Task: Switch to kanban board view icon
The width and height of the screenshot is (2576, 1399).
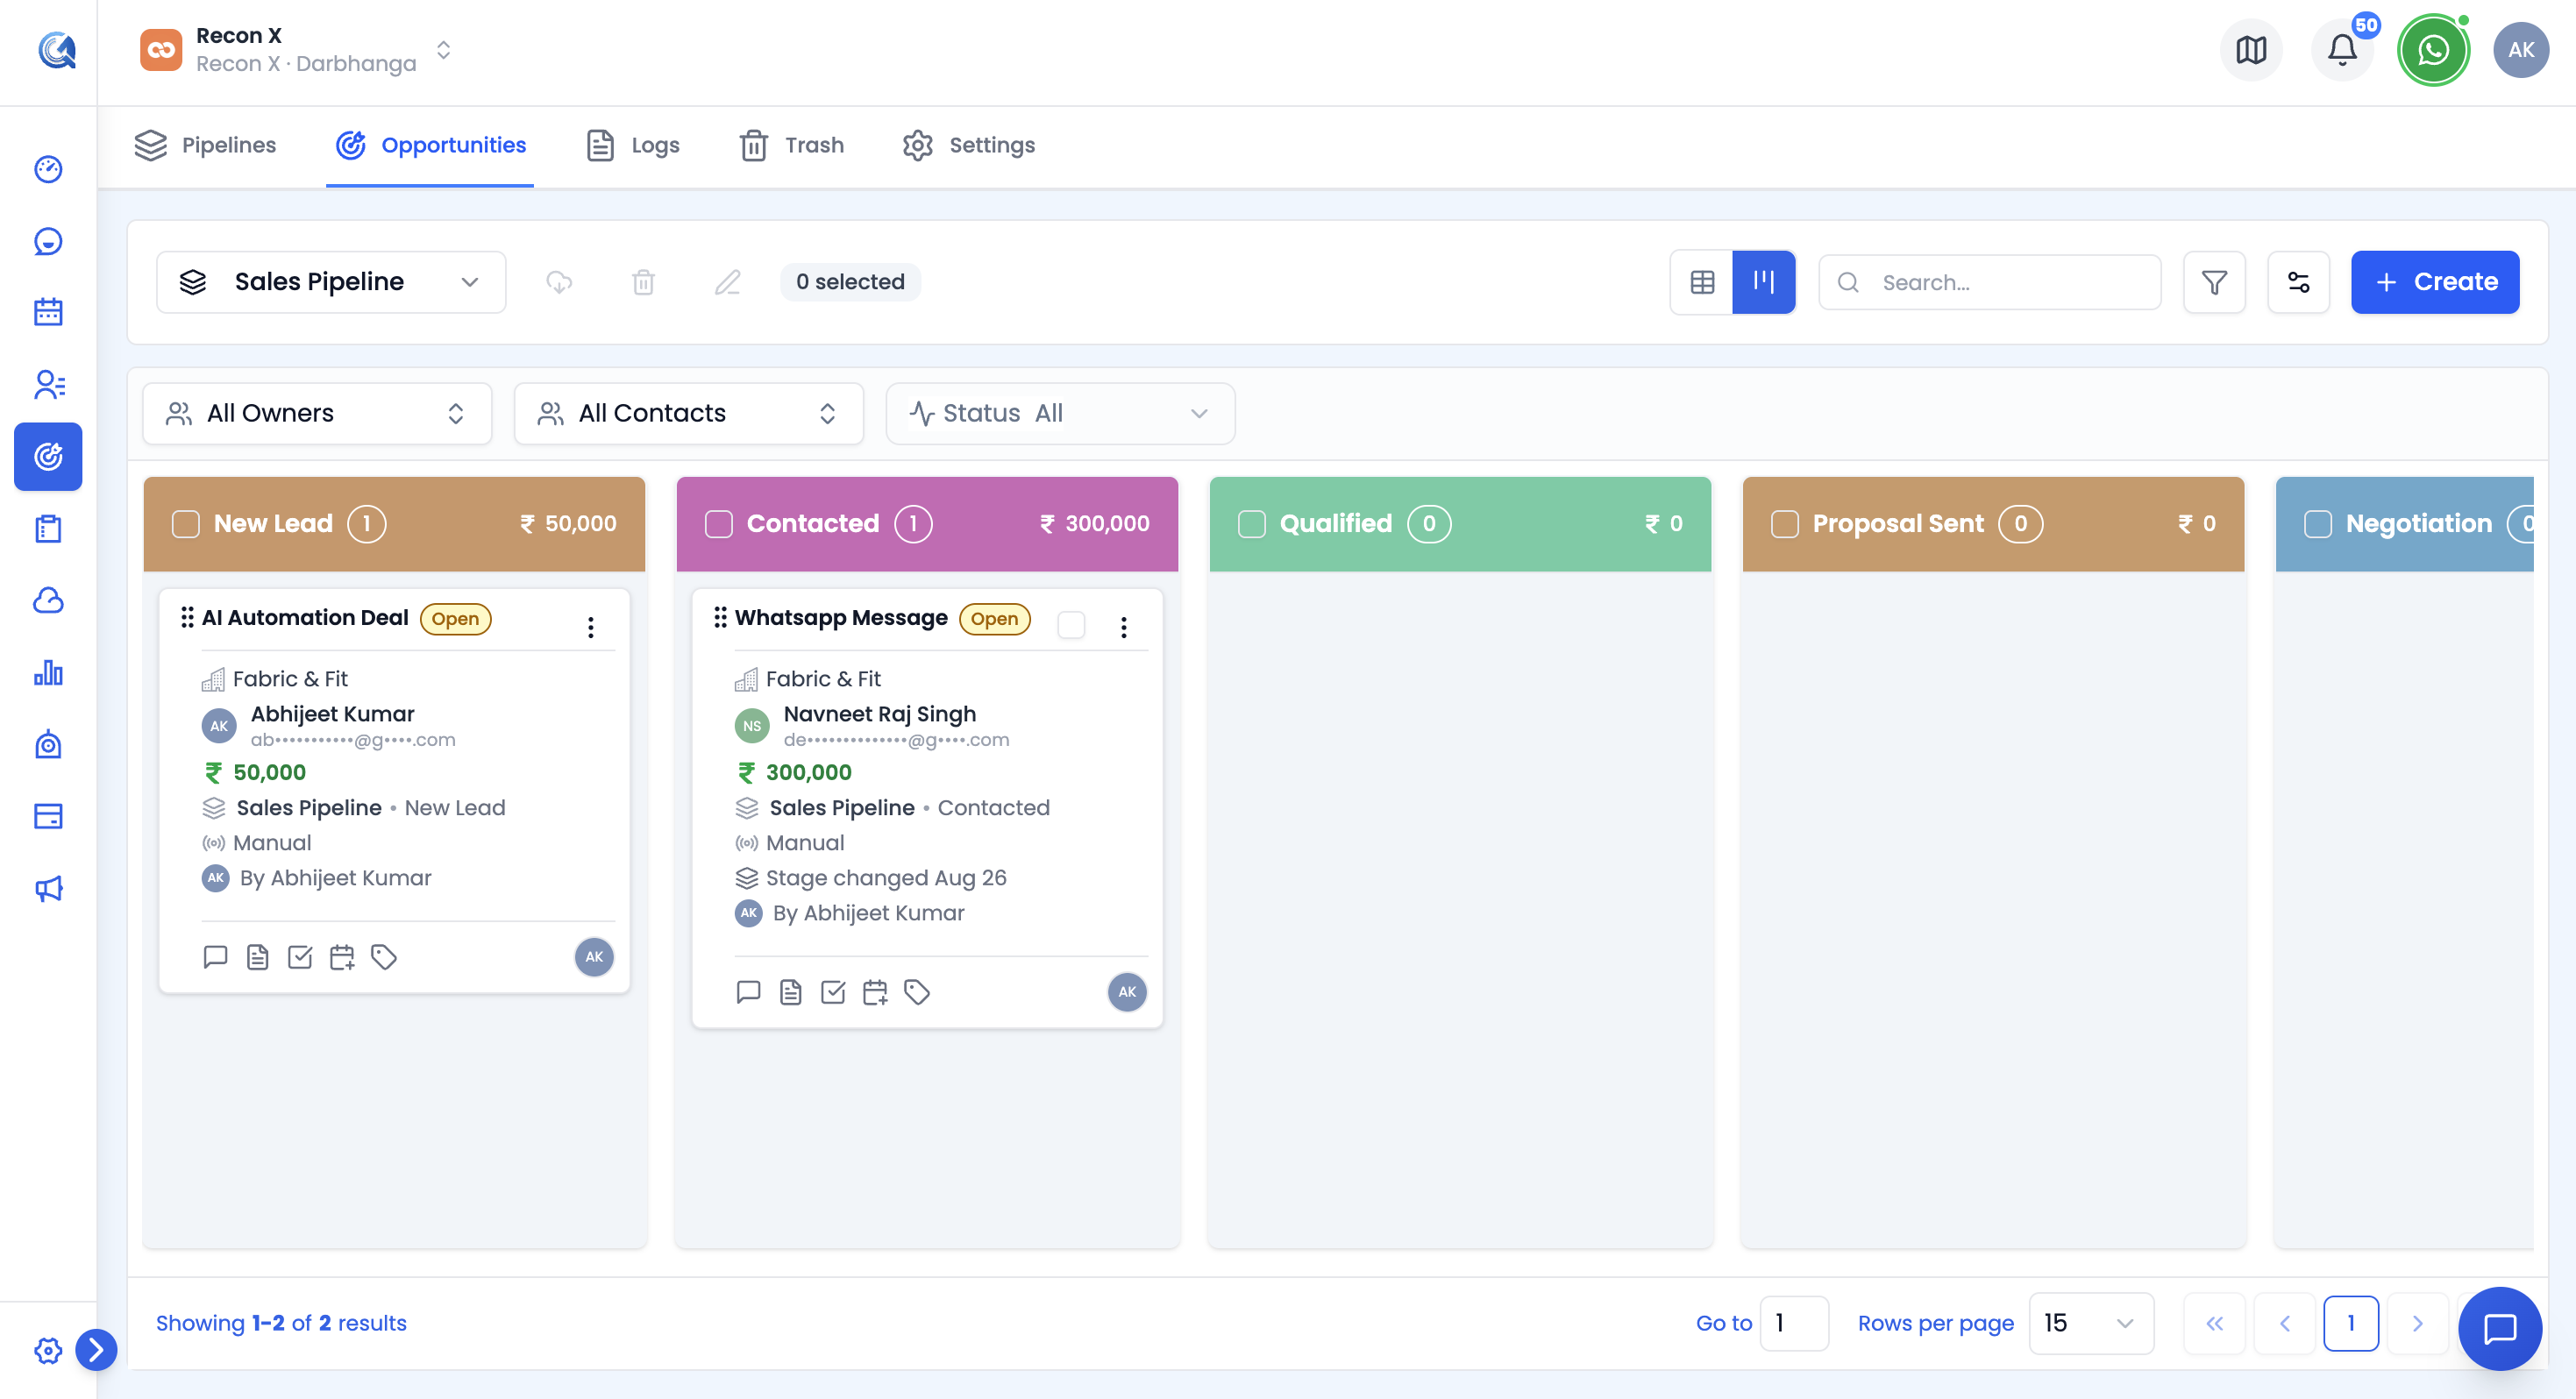Action: [1764, 282]
